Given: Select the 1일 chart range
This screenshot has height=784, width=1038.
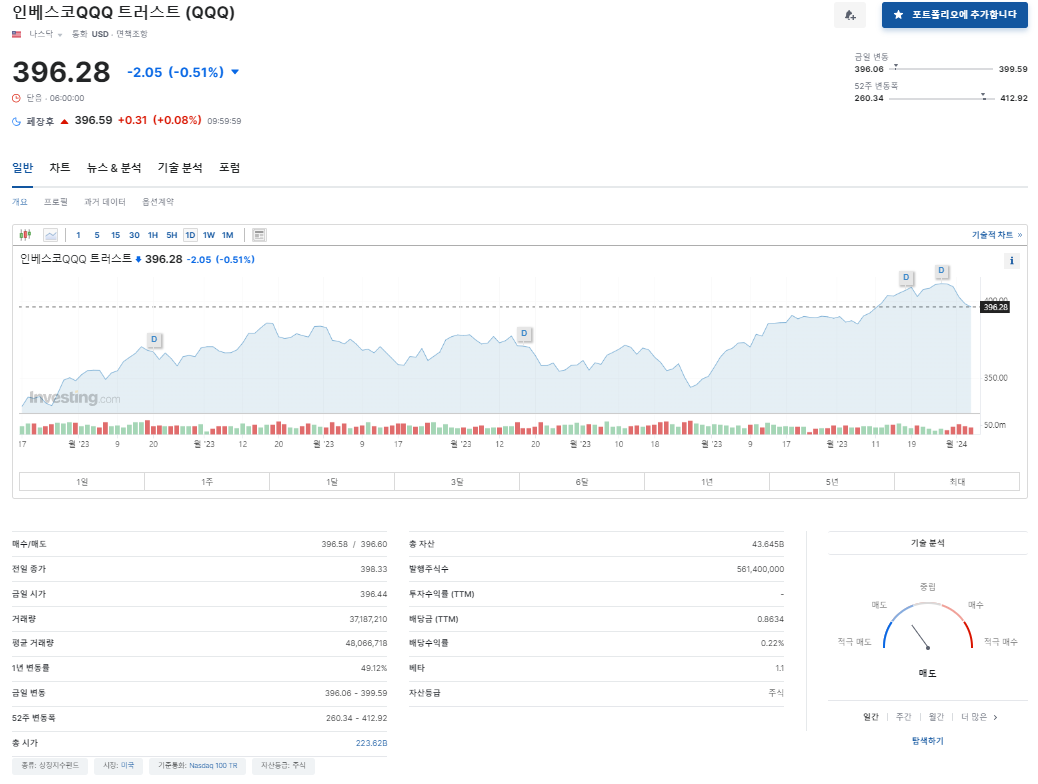Looking at the screenshot, I should click(82, 481).
